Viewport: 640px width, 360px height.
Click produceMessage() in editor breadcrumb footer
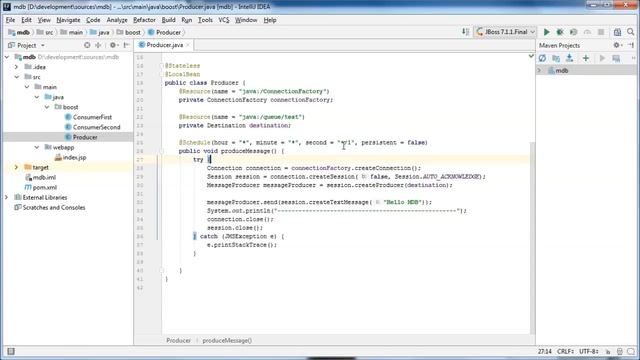pos(227,340)
